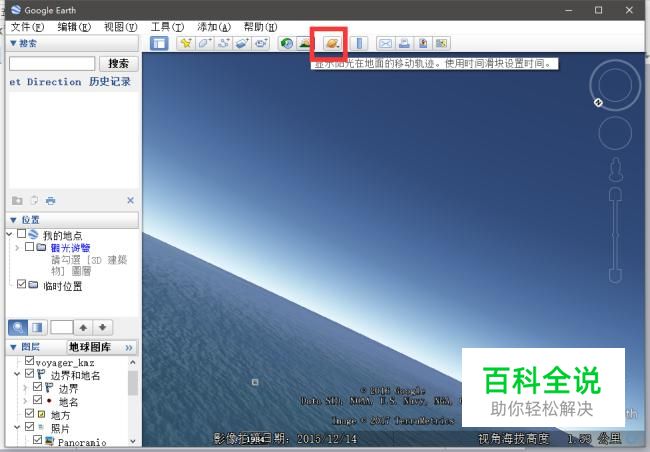This screenshot has height=452, width=650.
Task: Open the 观光游览 blue link
Action: tap(70, 248)
